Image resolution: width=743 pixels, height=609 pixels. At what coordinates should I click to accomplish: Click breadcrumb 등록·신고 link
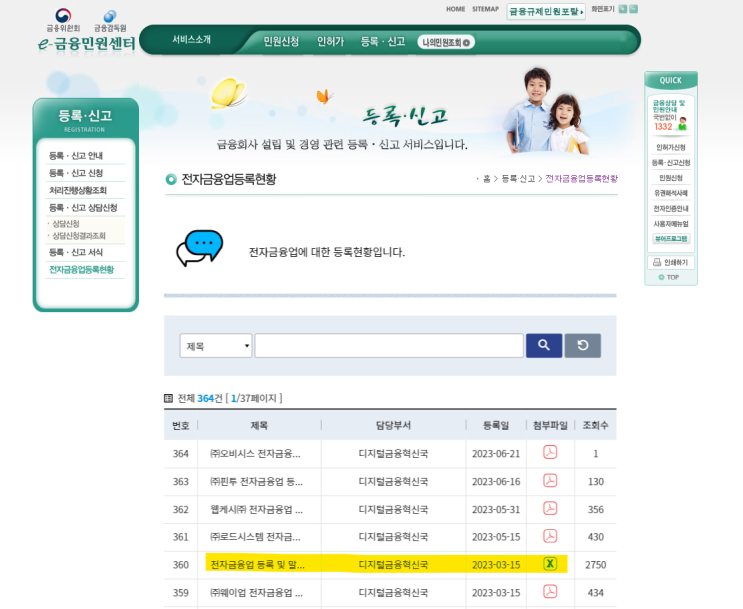[x=518, y=179]
